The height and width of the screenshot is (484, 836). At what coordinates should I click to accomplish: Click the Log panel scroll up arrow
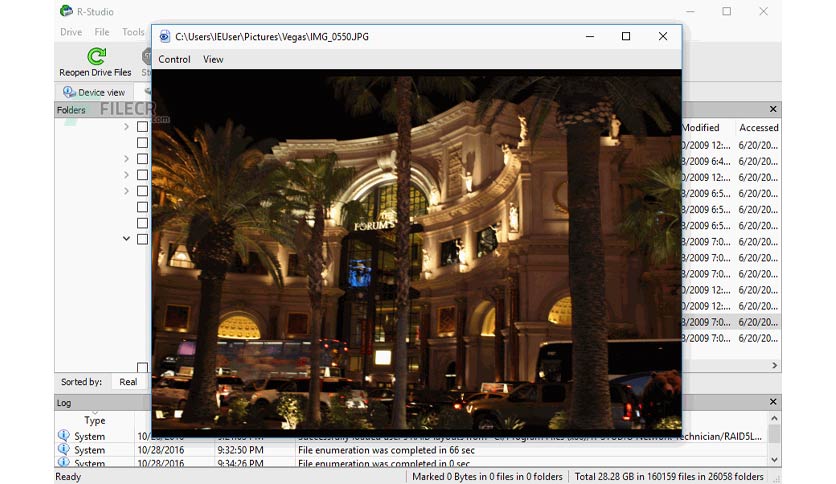(775, 418)
